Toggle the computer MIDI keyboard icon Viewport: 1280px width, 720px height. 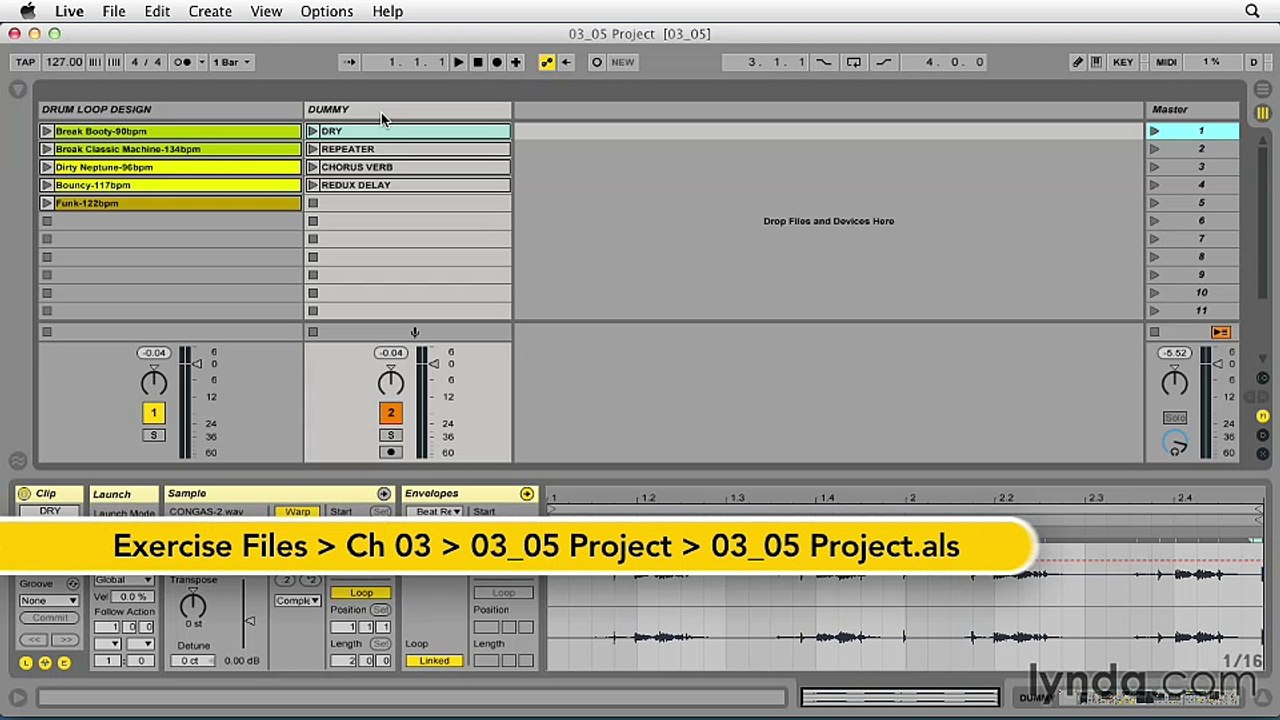click(1096, 62)
